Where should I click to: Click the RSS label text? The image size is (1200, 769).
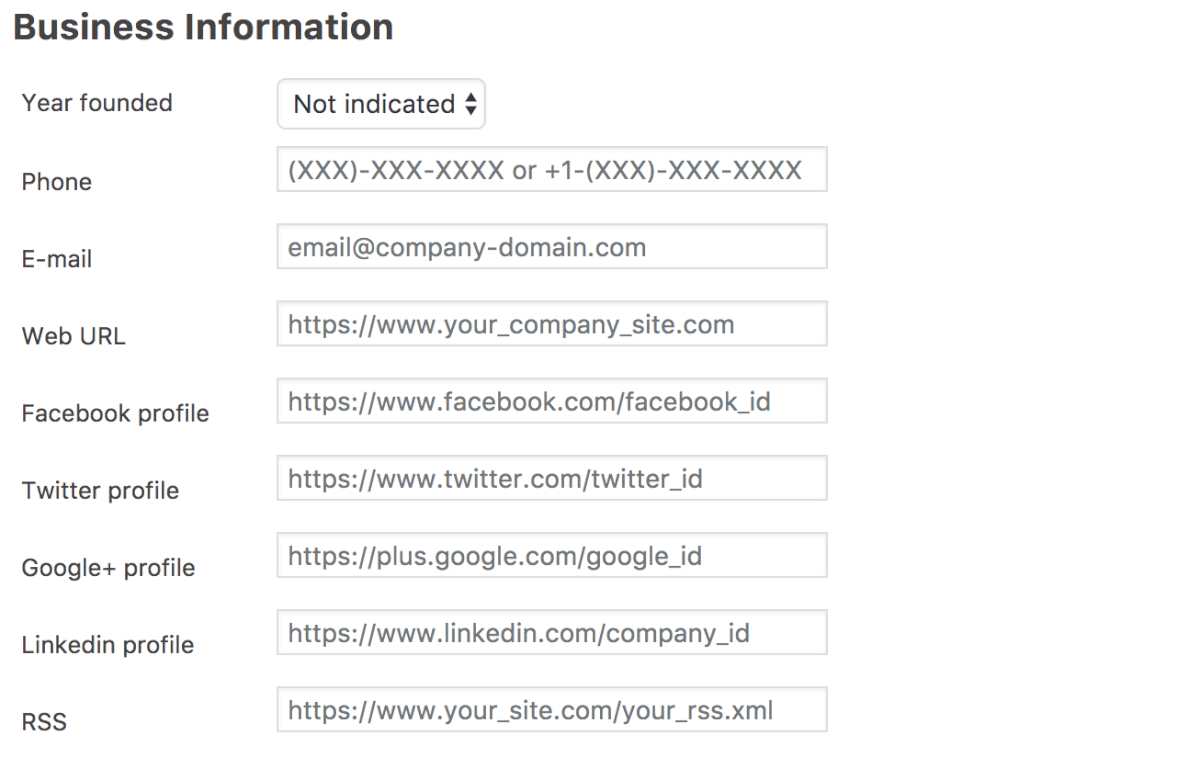[44, 721]
